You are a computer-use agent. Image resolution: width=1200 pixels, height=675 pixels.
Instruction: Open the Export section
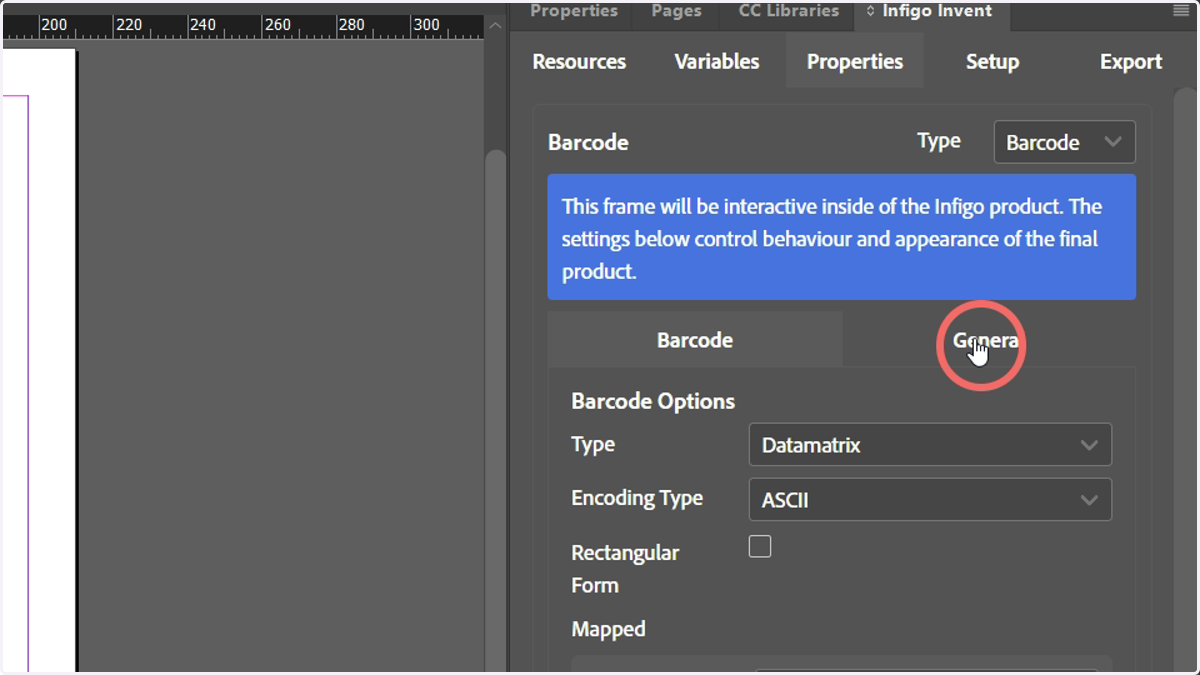coord(1131,62)
